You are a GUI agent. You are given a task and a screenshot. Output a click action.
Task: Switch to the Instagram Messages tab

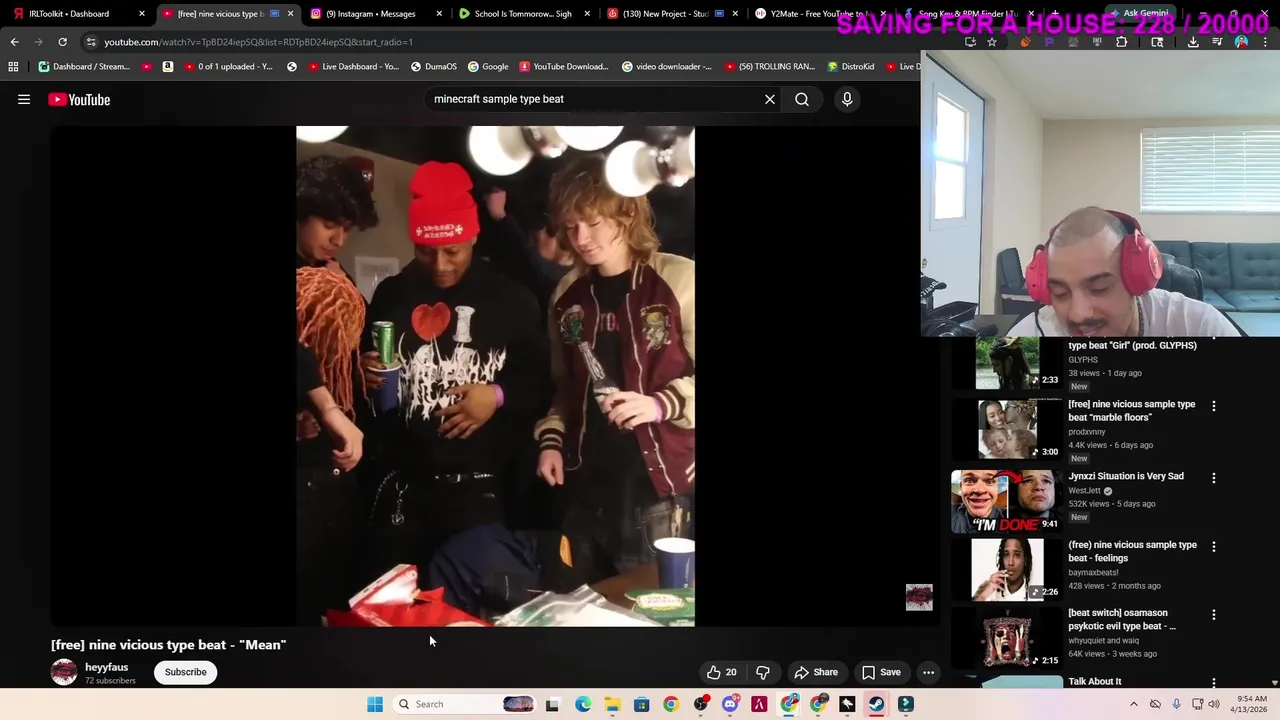(375, 14)
